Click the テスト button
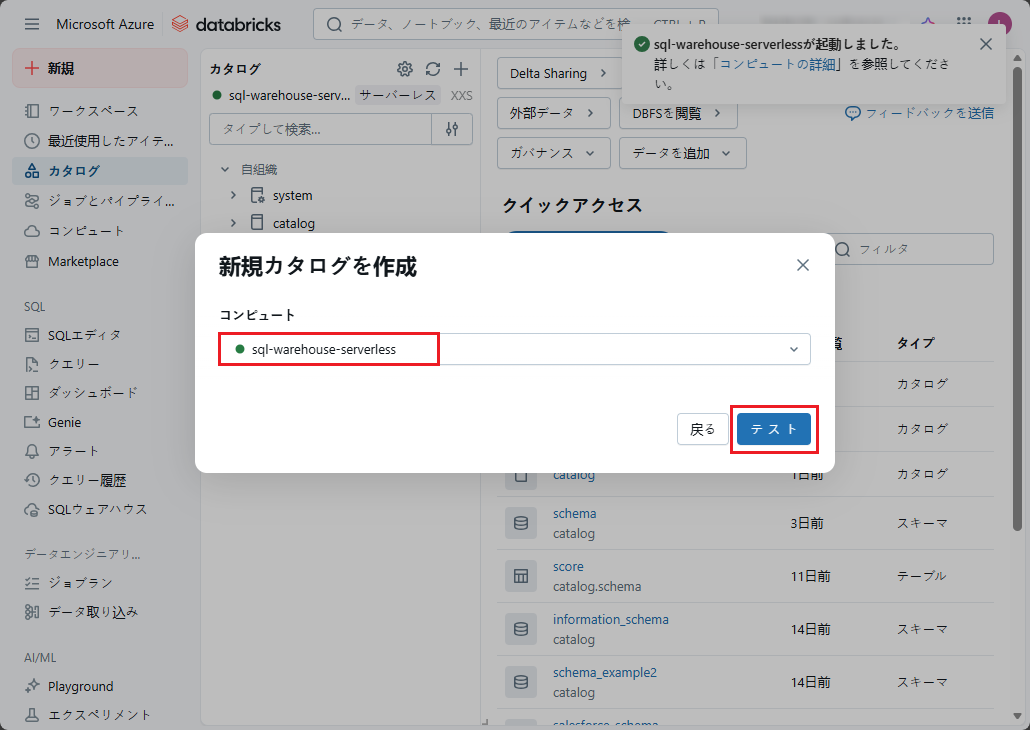The height and width of the screenshot is (730, 1030). pyautogui.click(x=773, y=429)
